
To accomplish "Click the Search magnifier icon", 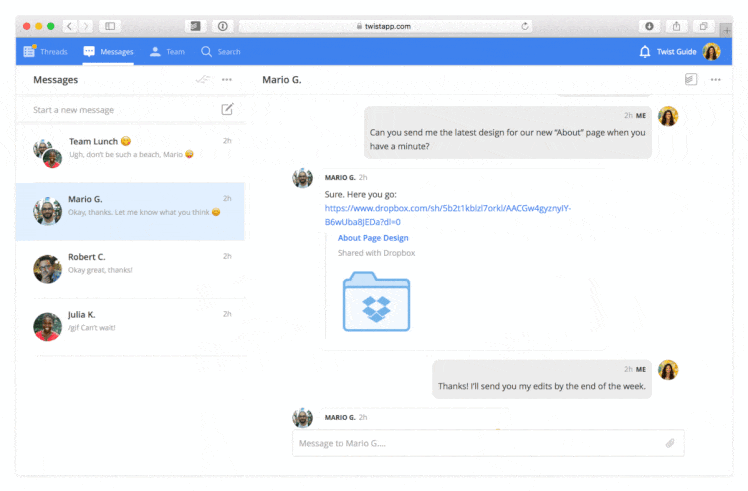I will click(x=206, y=52).
